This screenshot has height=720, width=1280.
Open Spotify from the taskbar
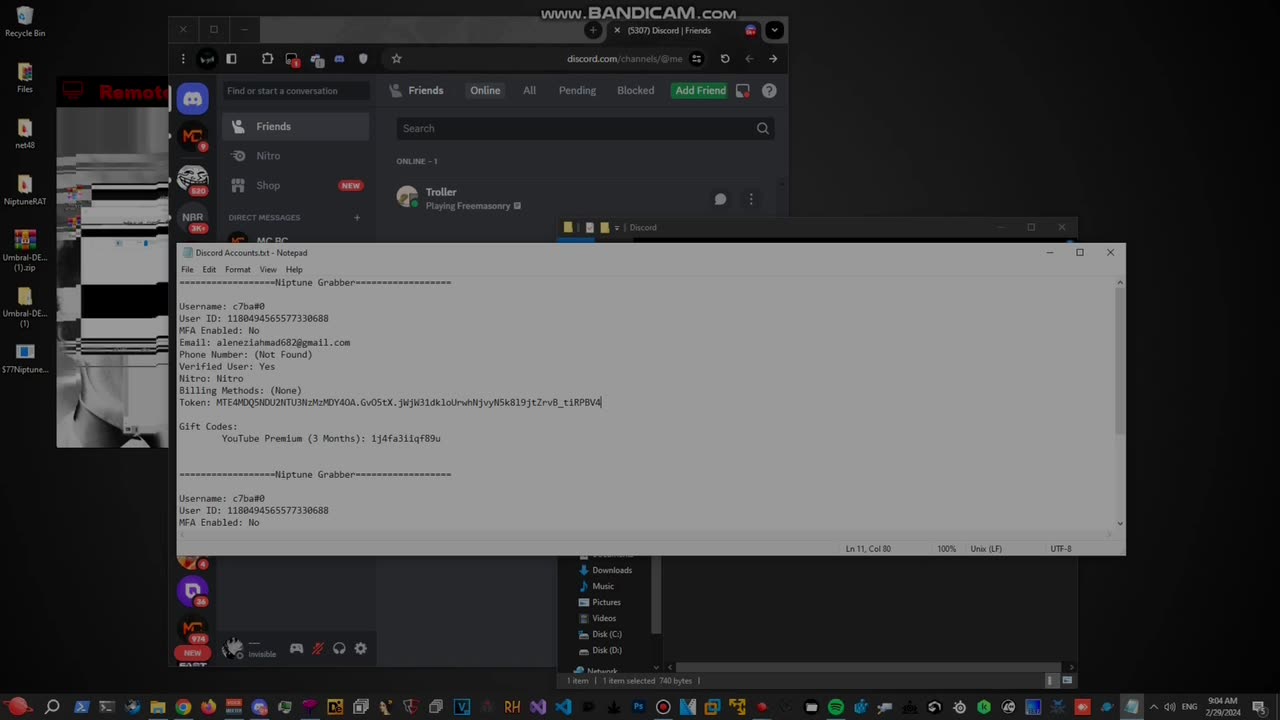(836, 707)
